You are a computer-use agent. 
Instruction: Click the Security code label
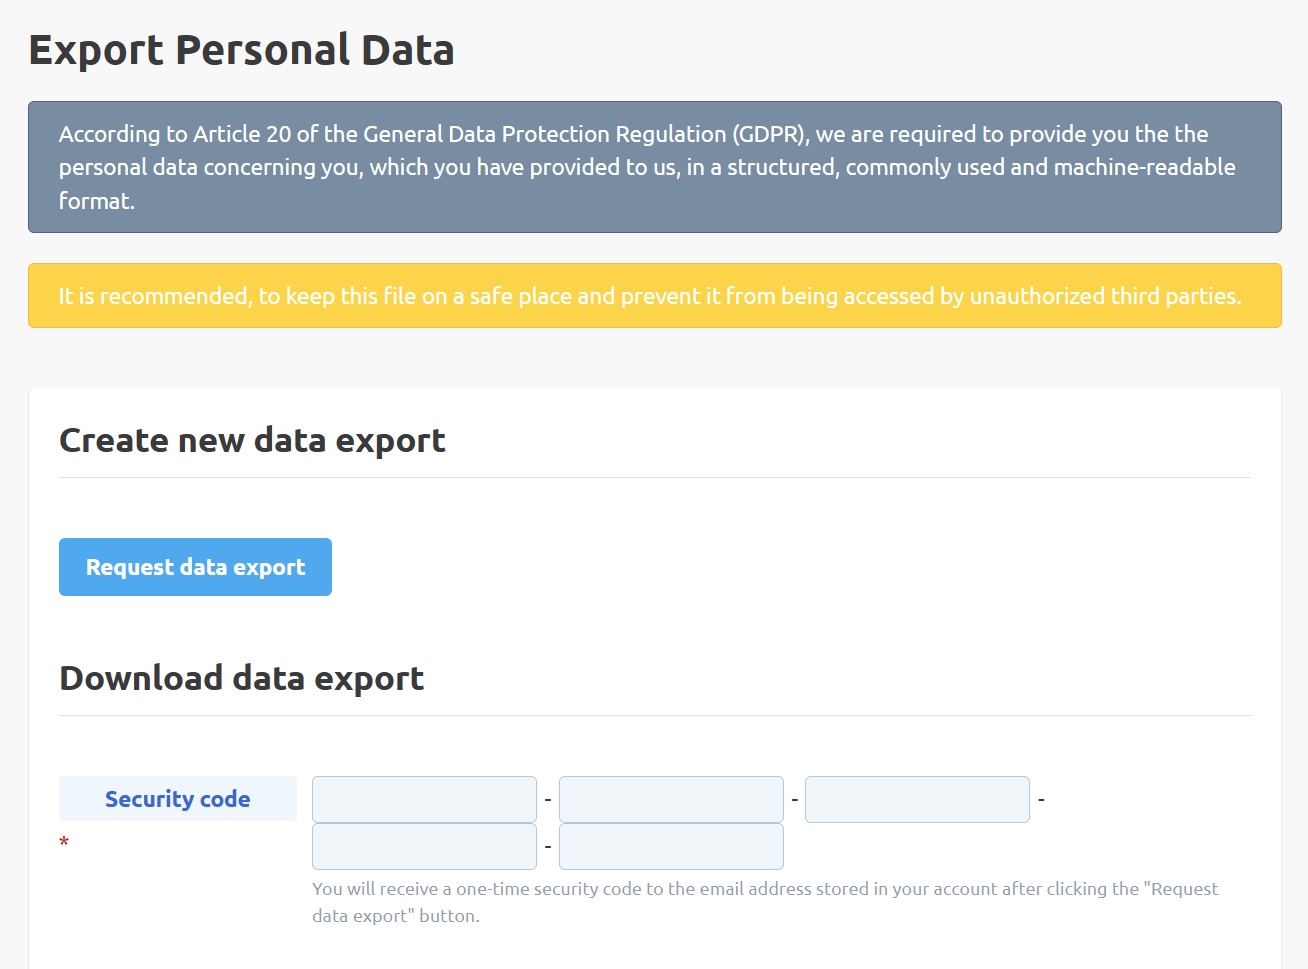click(x=177, y=799)
